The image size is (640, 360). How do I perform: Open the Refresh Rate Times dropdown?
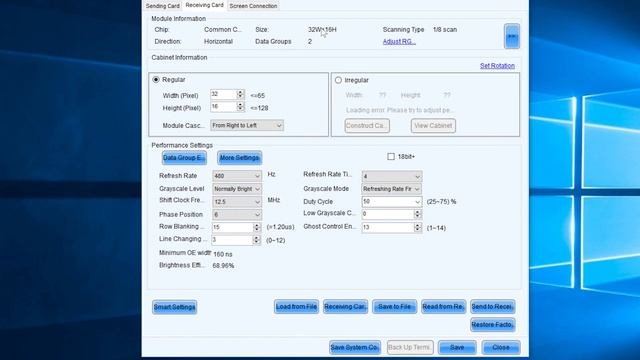pyautogui.click(x=391, y=176)
